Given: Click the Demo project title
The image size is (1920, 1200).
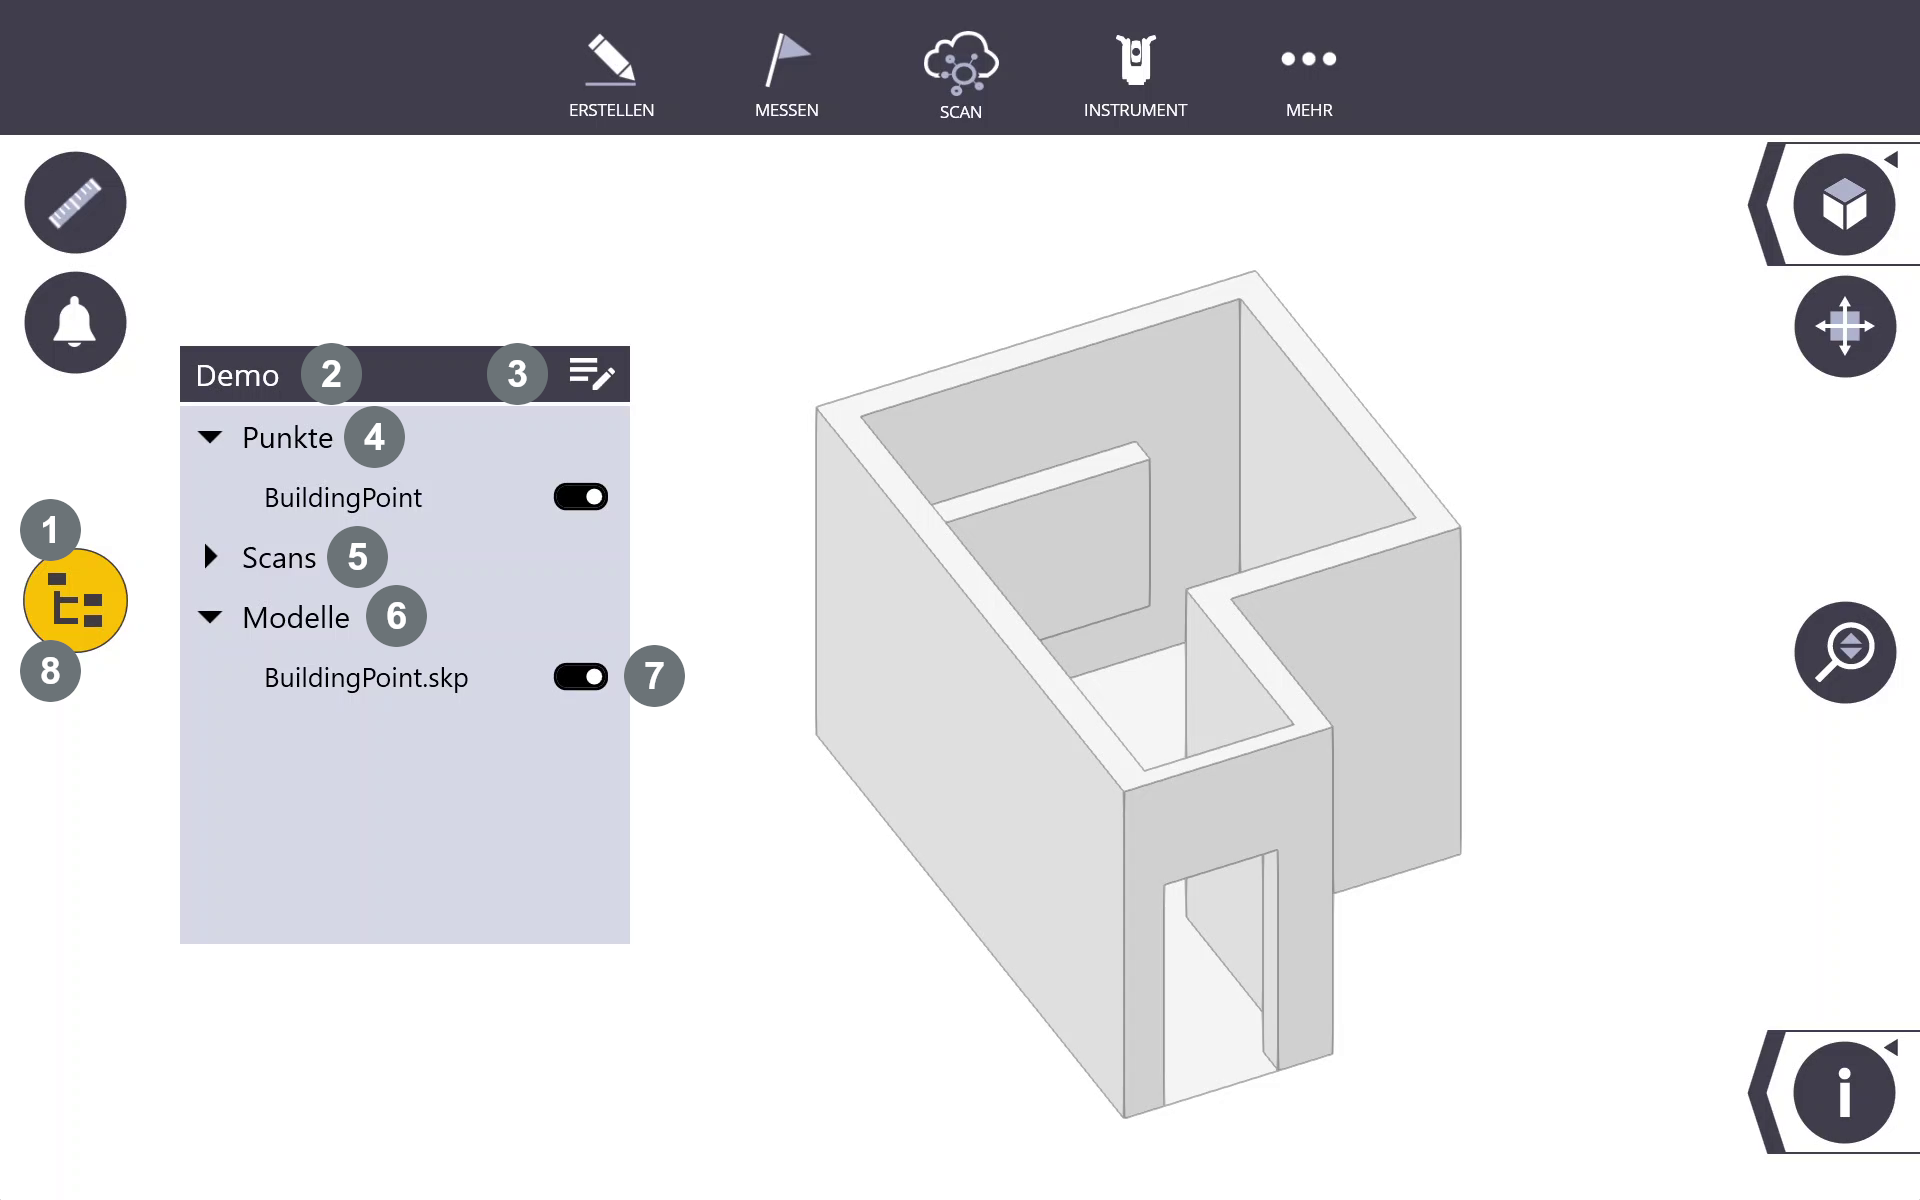Looking at the screenshot, I should [237, 375].
